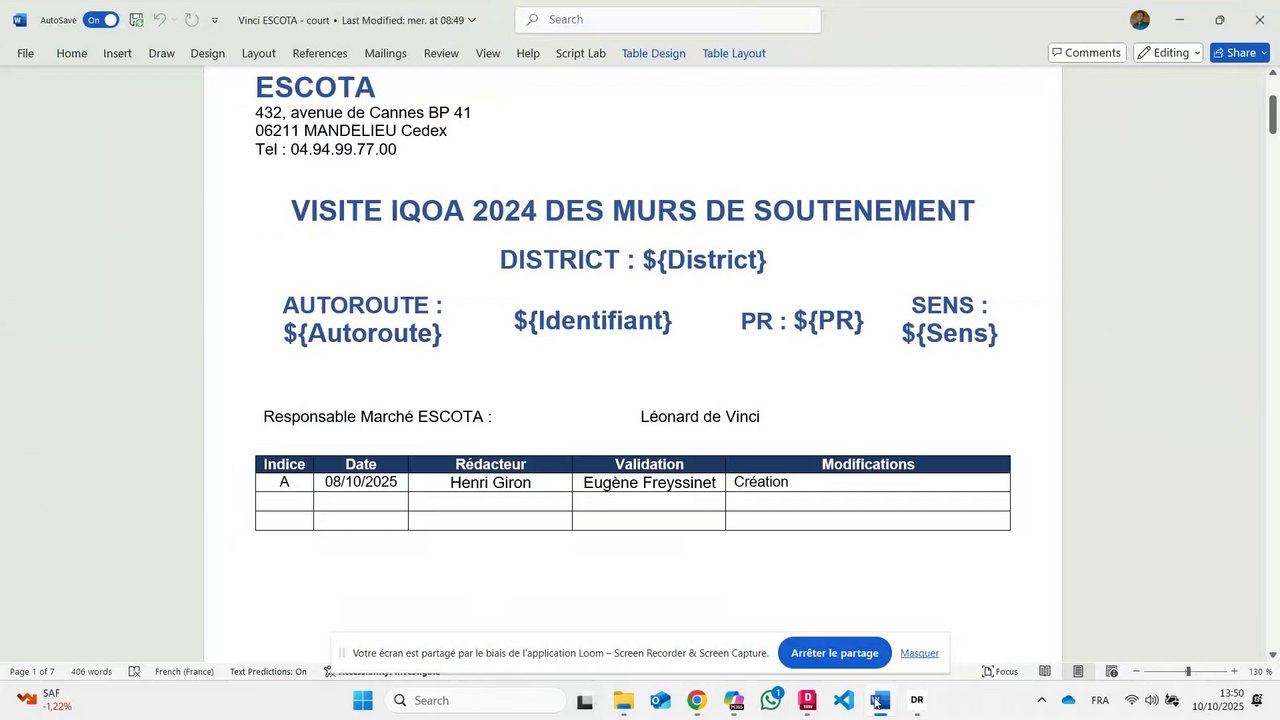Open the Comments pane
The width and height of the screenshot is (1280, 720).
[x=1087, y=53]
